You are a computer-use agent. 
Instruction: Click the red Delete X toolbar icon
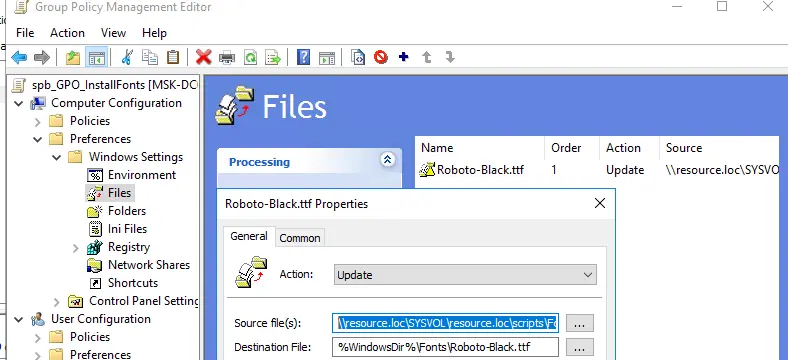coord(204,57)
